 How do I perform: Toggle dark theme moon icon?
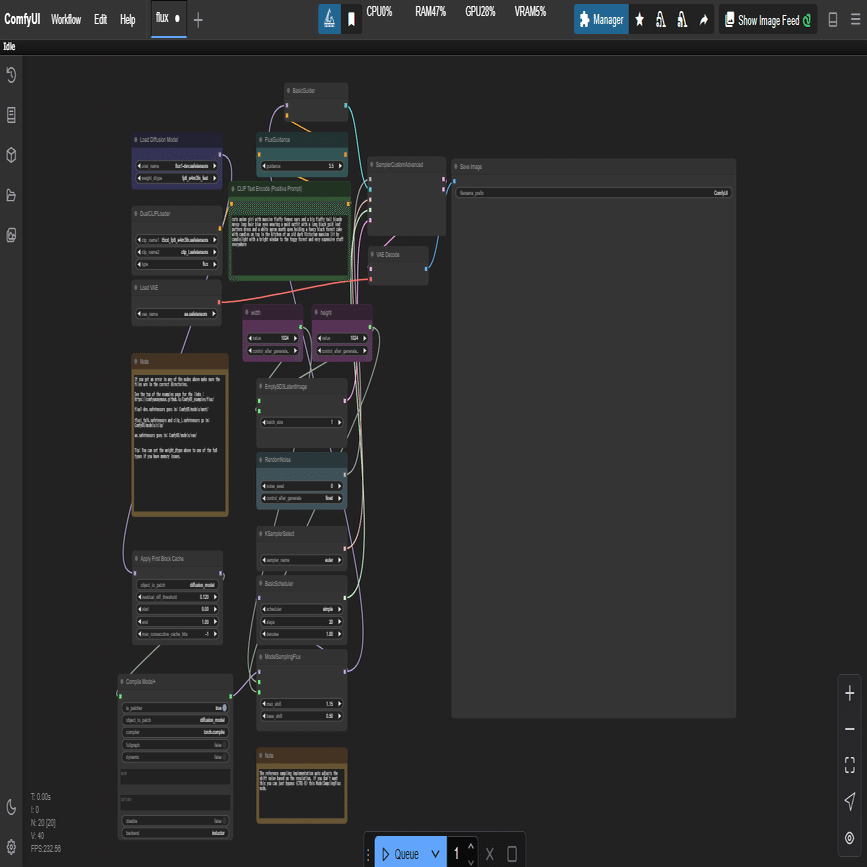pos(11,807)
